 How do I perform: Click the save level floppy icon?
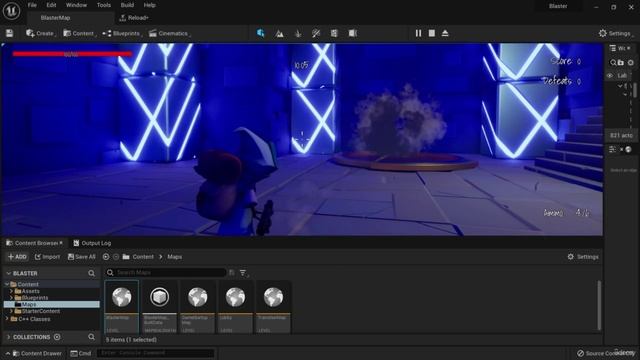(x=9, y=33)
